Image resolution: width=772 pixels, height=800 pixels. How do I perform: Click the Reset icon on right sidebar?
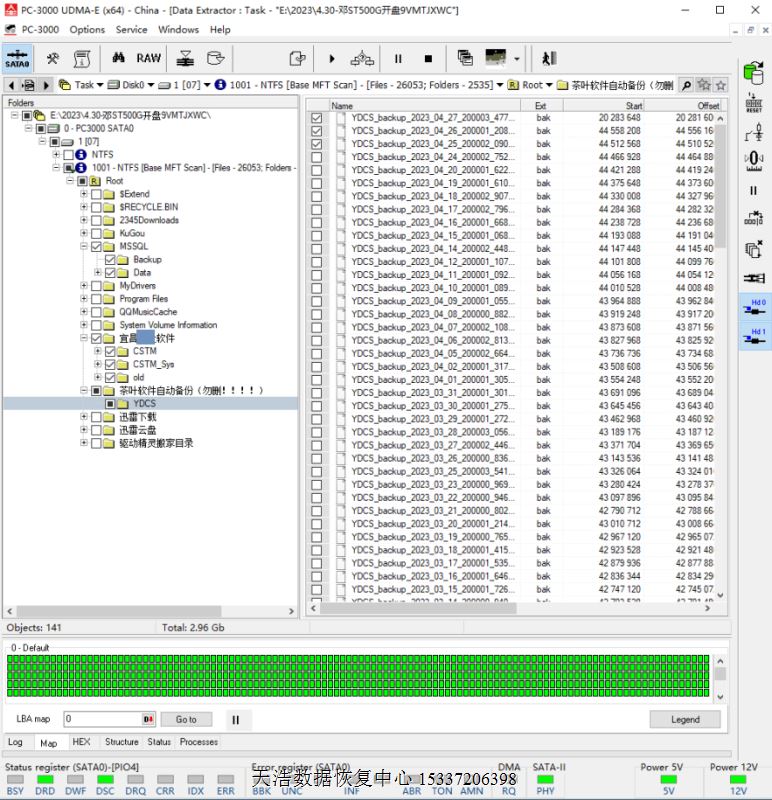[754, 102]
